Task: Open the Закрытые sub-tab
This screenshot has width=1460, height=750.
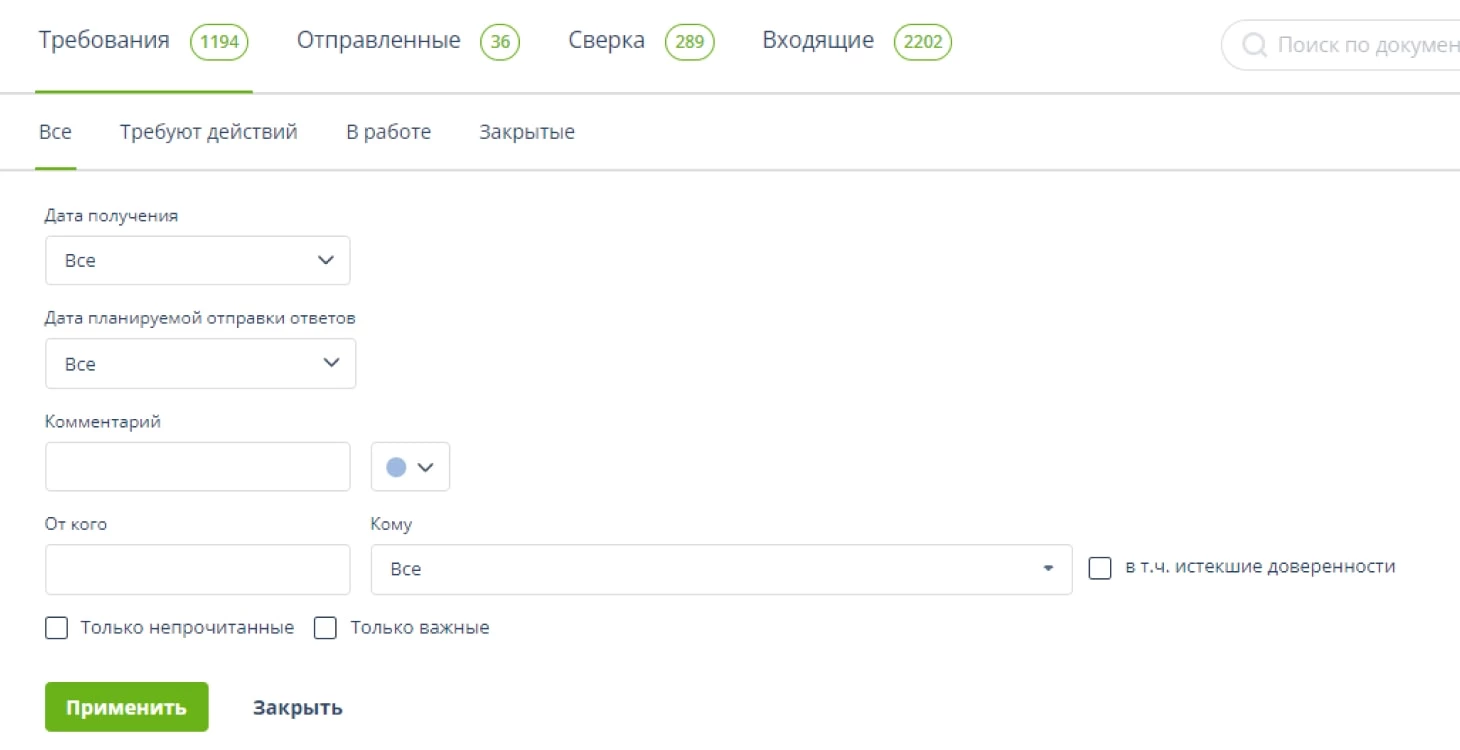Action: pos(527,132)
